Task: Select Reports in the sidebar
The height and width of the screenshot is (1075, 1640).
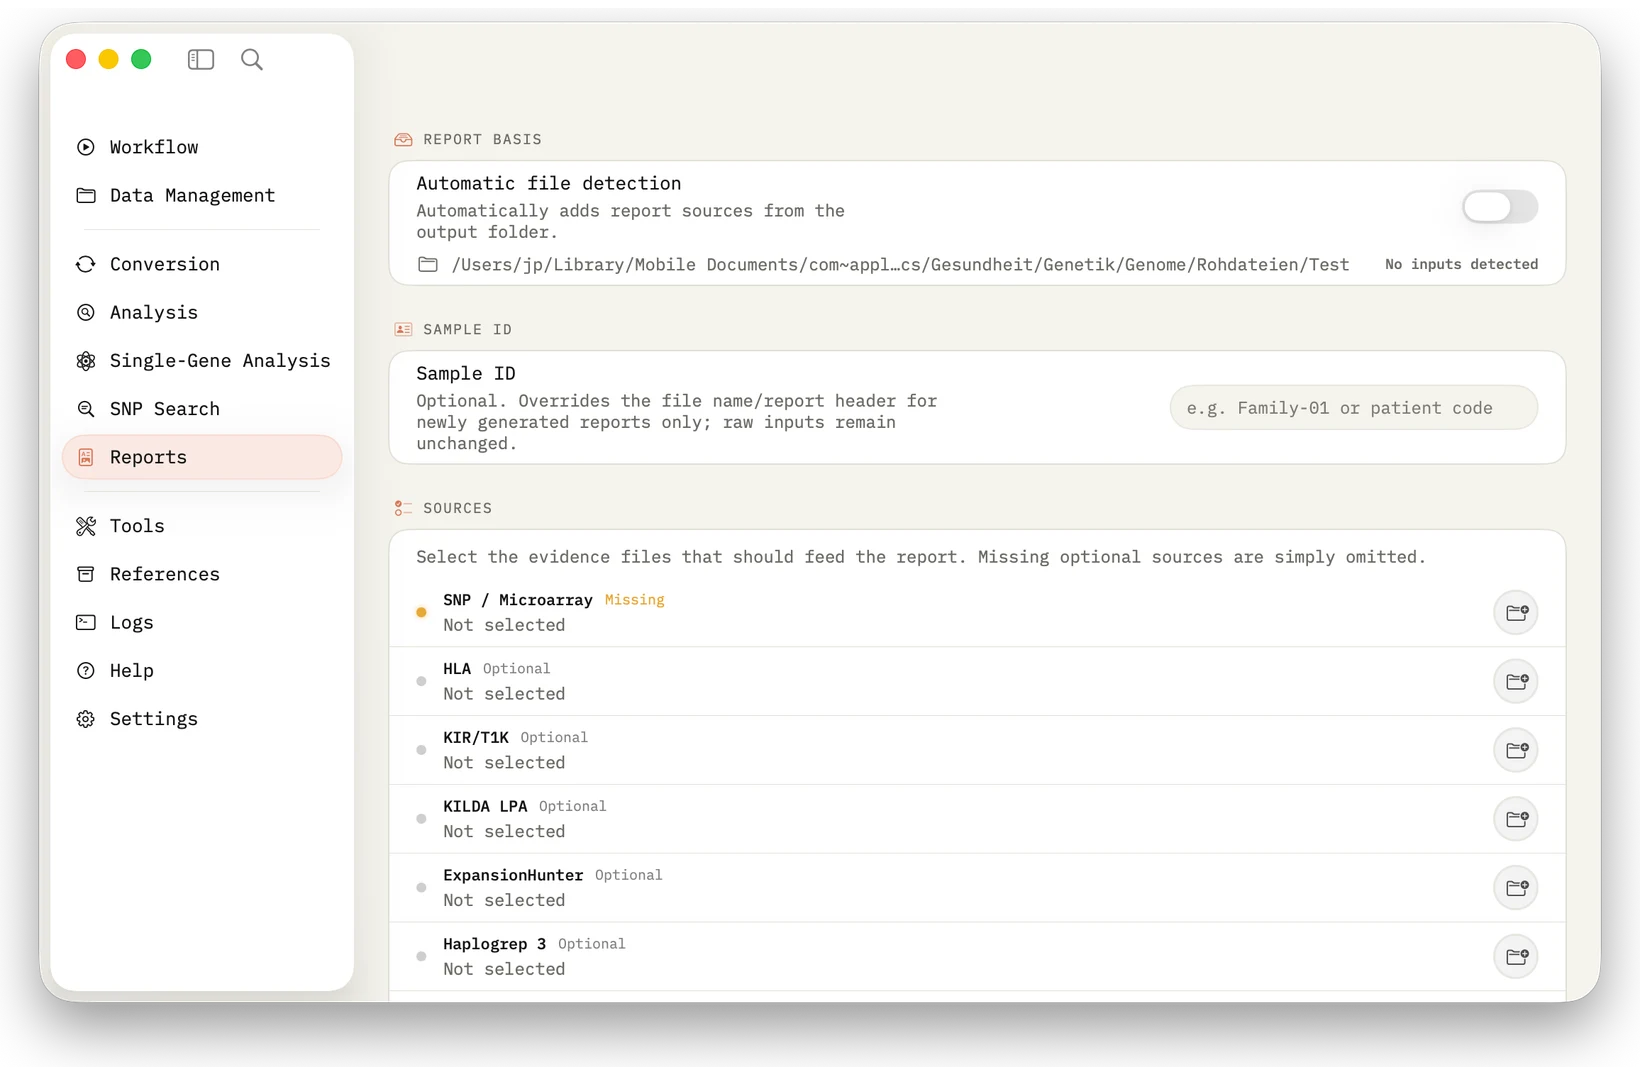Action: [202, 457]
